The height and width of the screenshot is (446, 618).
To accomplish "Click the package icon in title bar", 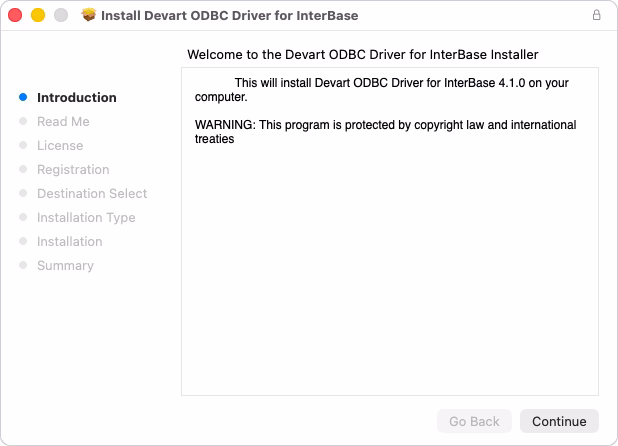I will click(x=89, y=15).
